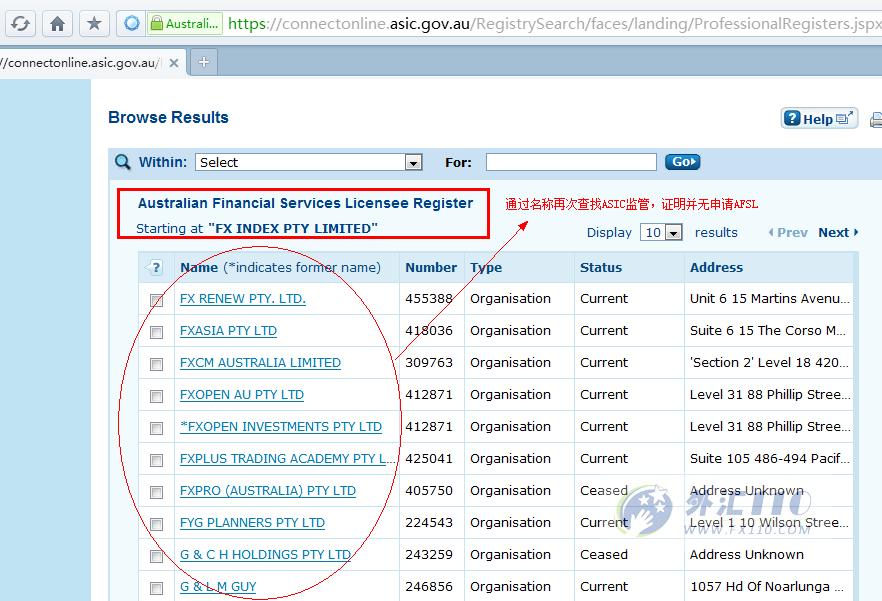Click the Go button
Screen dimensions: 882x601
click(x=682, y=162)
